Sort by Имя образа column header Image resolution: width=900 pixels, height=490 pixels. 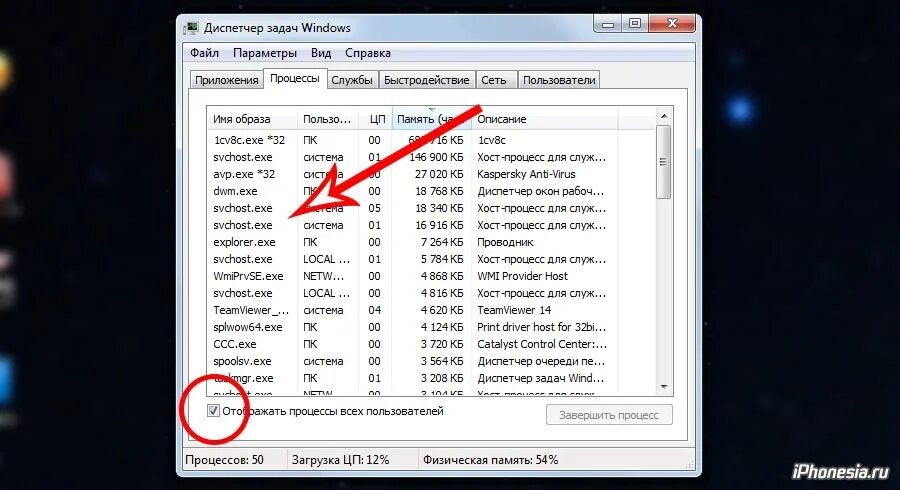coord(252,119)
